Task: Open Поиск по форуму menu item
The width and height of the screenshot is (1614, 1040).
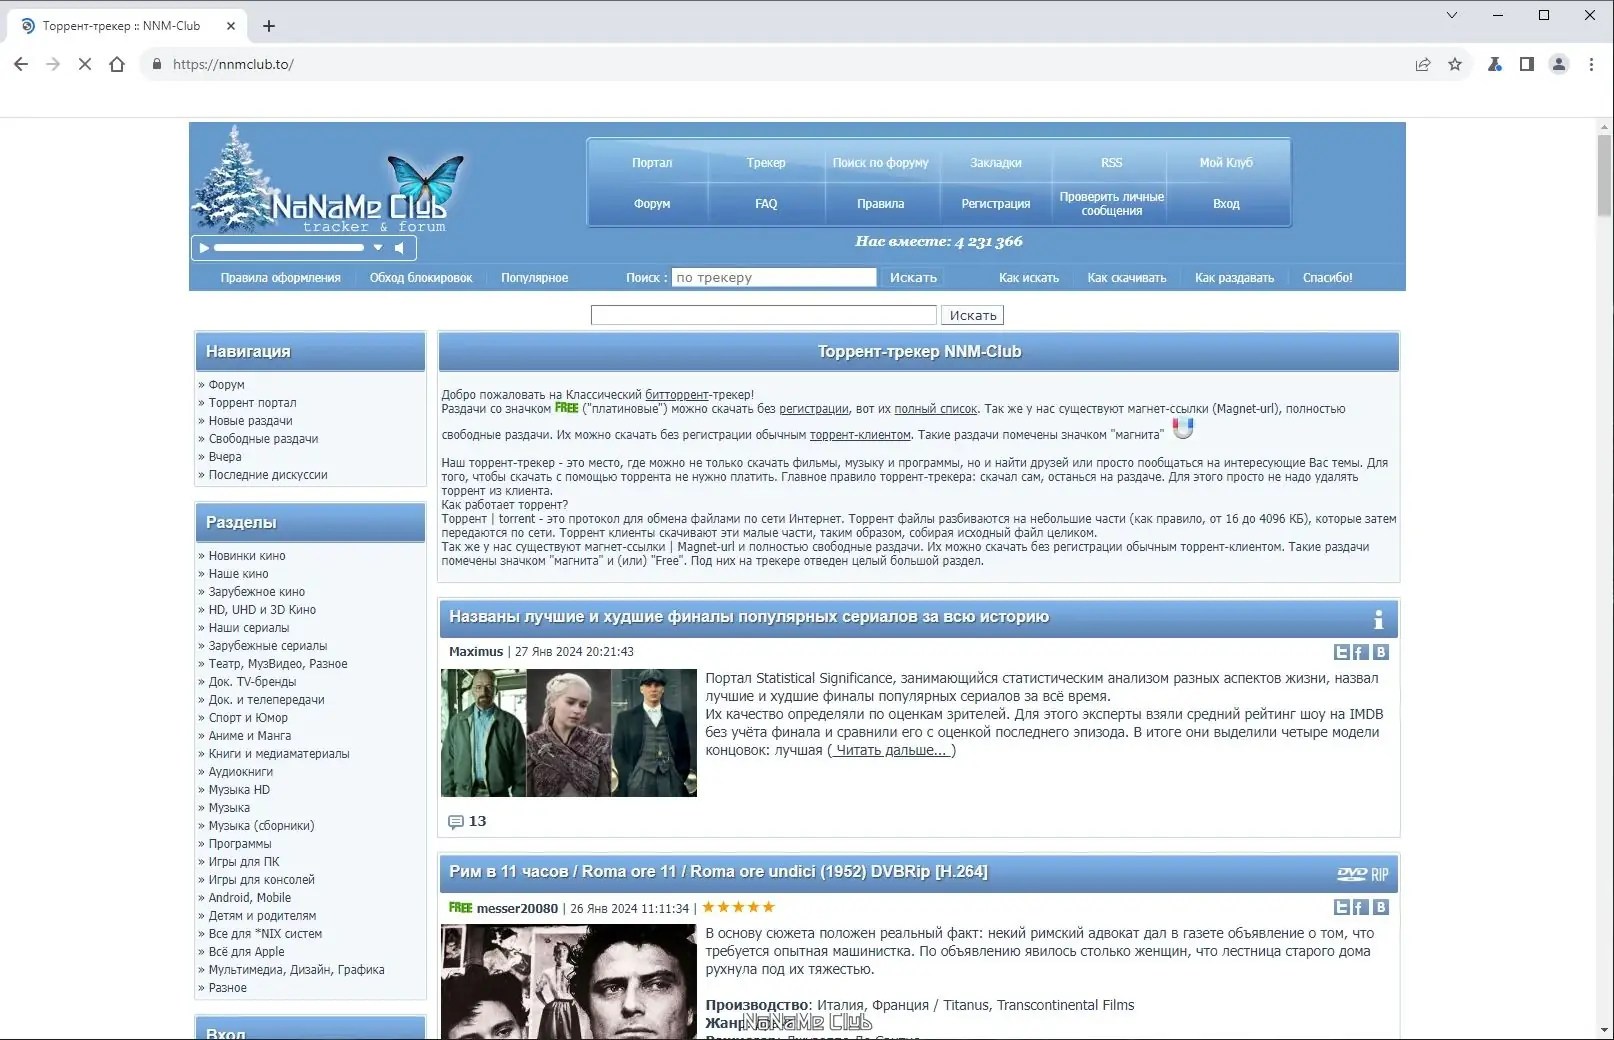Action: click(x=881, y=163)
